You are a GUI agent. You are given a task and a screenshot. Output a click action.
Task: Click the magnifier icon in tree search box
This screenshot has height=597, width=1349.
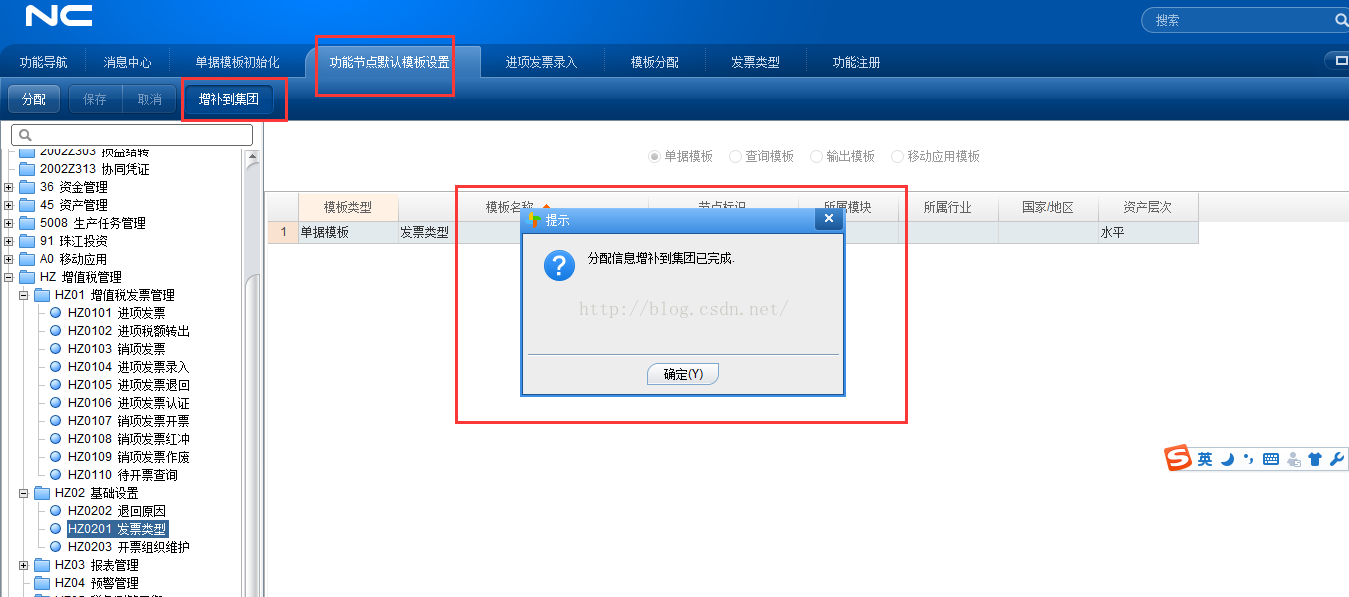26,135
